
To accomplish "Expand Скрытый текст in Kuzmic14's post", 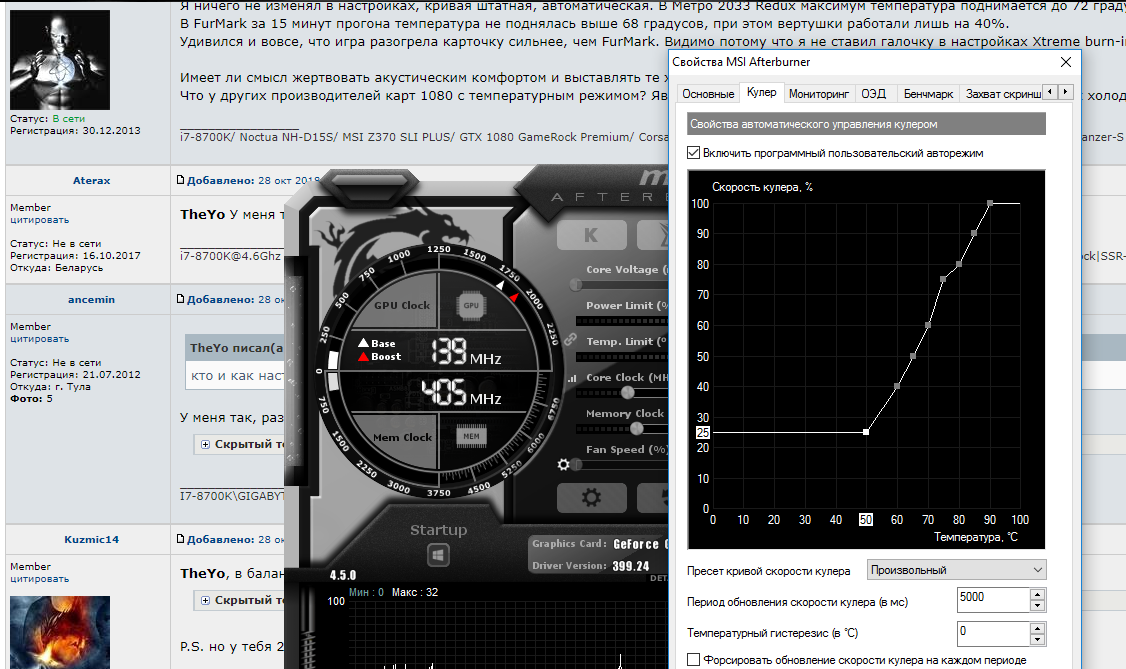I will (205, 600).
